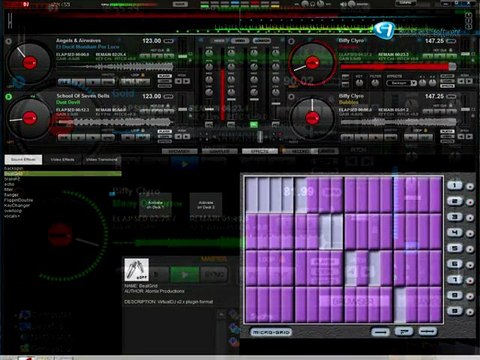Pitch bend right on School Of Seven Bells deck

click(x=187, y=136)
